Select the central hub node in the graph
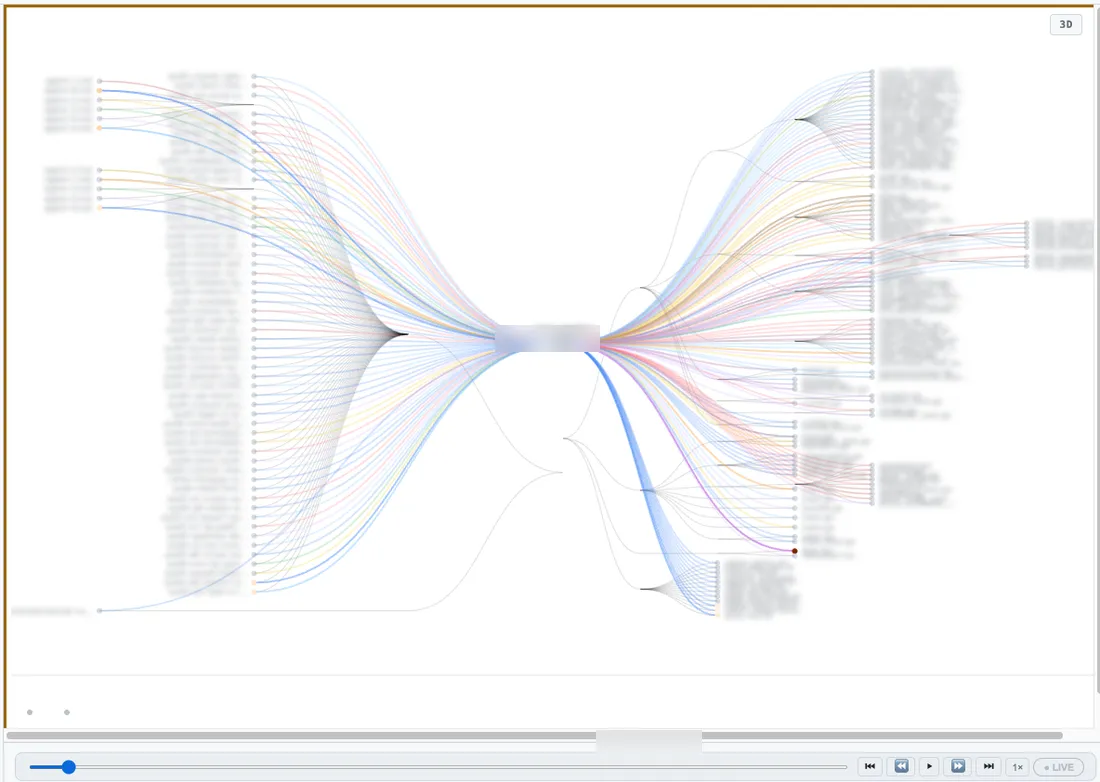 tap(547, 338)
